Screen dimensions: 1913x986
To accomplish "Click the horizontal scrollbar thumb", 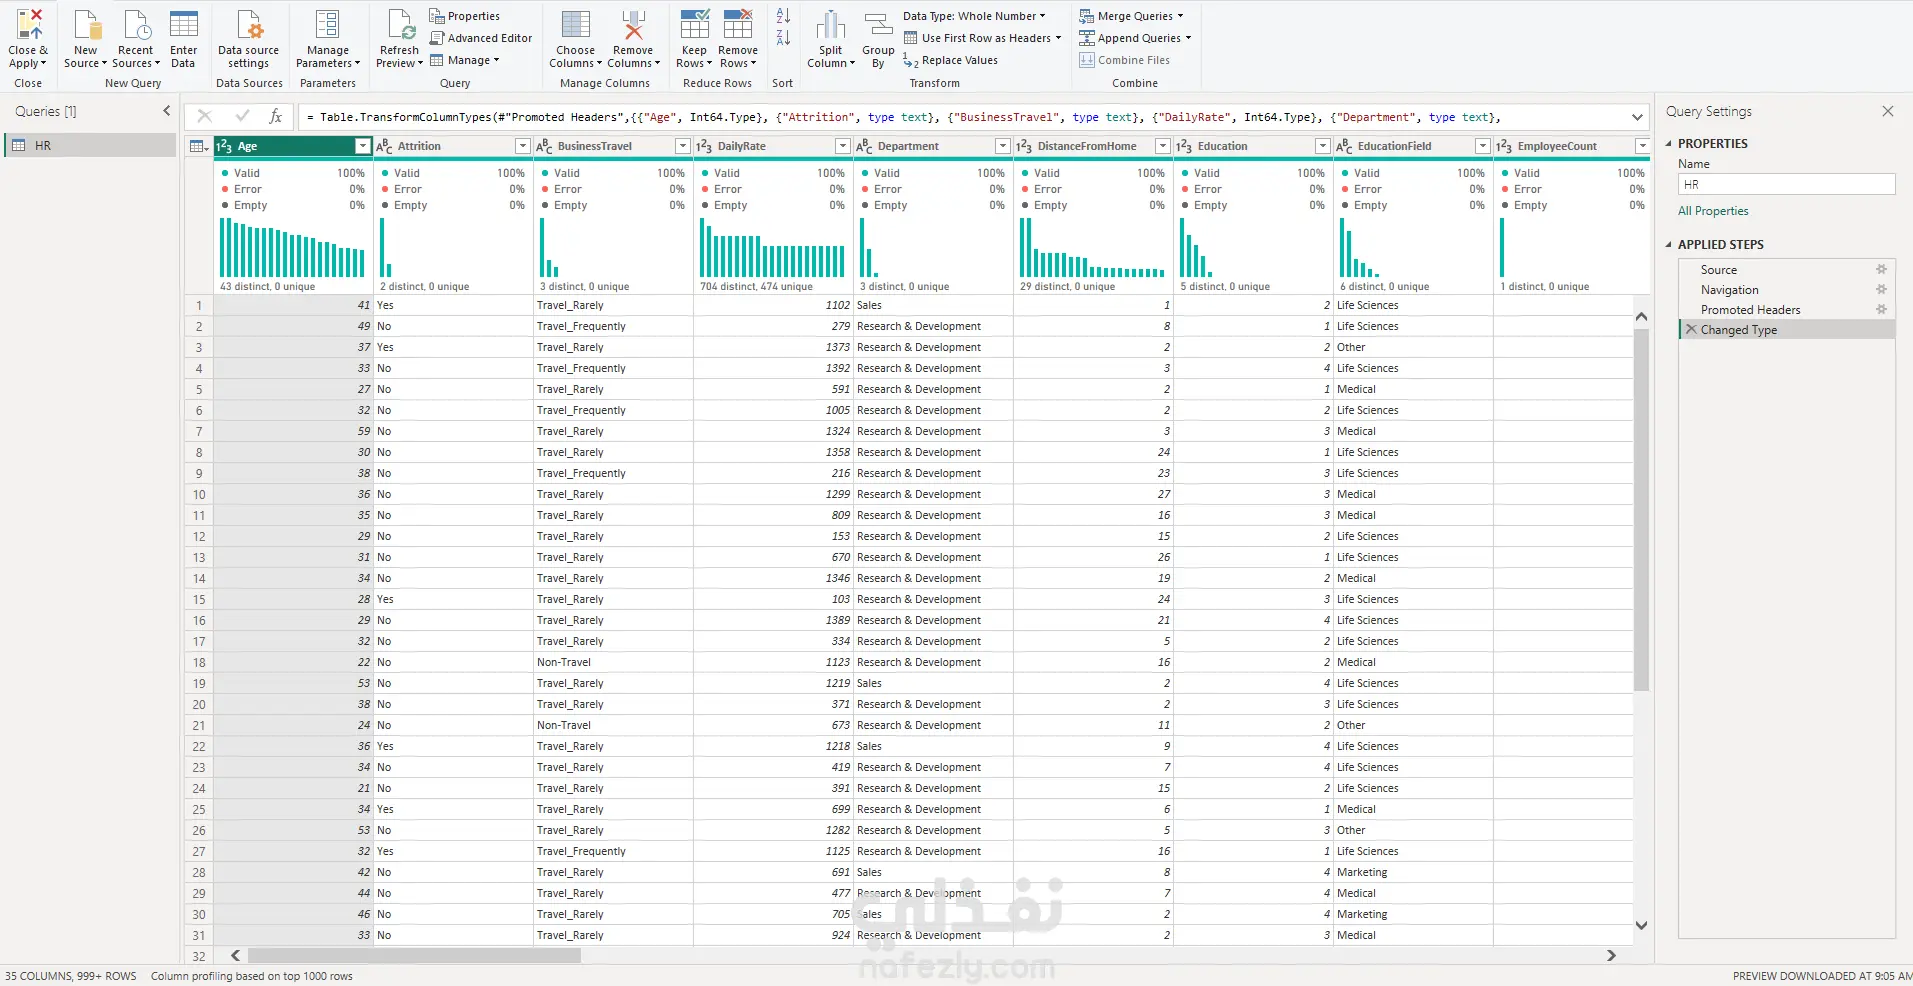I will click(x=414, y=955).
